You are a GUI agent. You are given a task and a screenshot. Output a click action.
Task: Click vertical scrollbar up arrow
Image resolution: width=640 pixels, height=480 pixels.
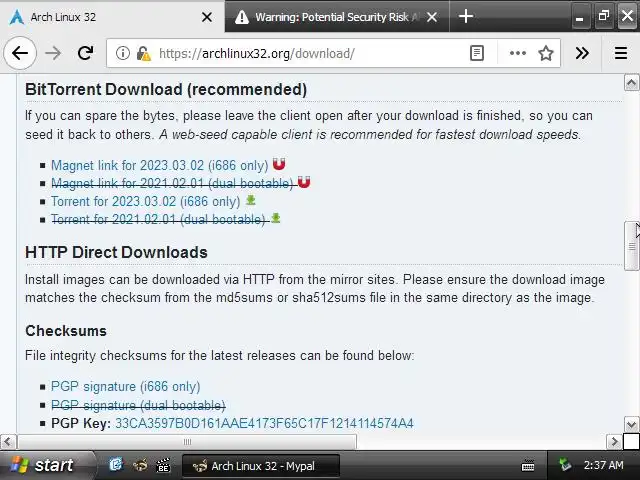pyautogui.click(x=631, y=83)
